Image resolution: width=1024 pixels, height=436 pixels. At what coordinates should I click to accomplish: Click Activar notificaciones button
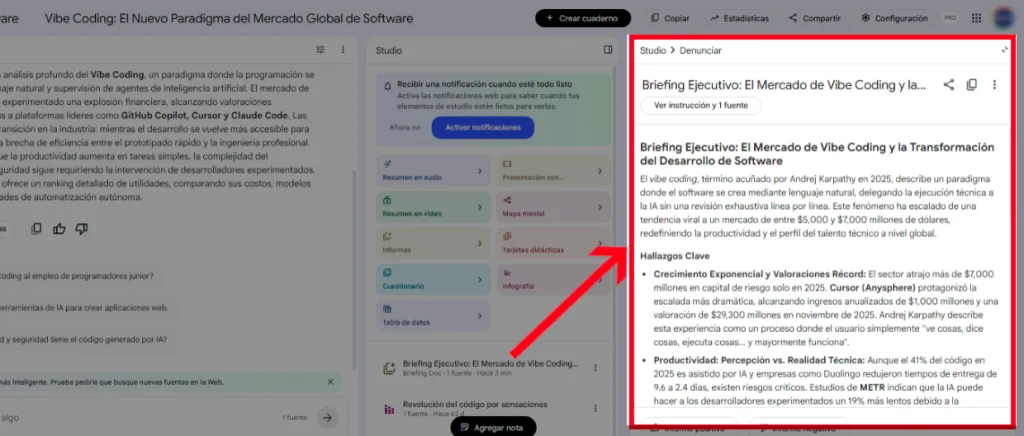point(483,127)
